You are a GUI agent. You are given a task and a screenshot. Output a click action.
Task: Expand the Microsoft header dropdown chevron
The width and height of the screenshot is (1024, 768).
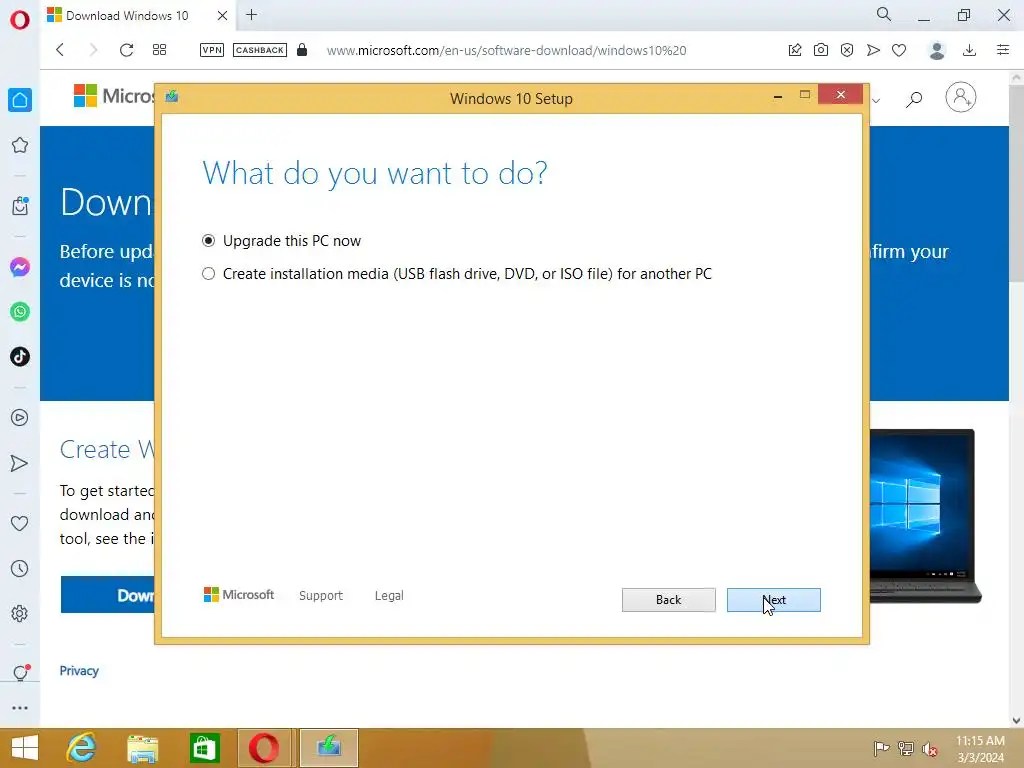[876, 100]
